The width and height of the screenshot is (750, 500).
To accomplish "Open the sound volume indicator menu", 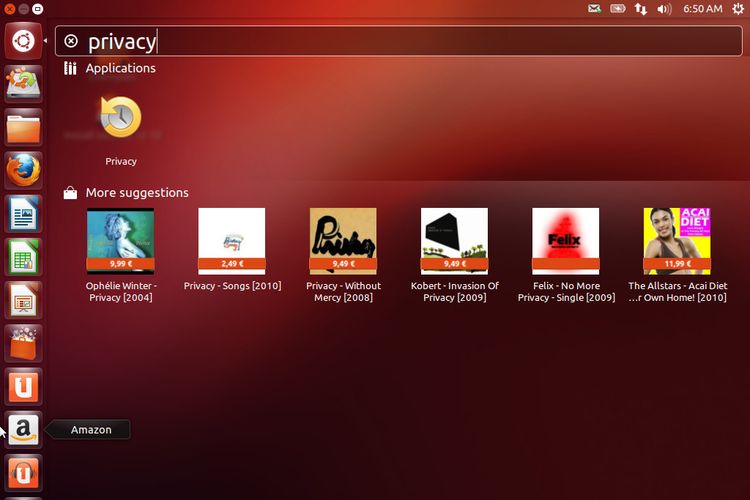I will click(665, 9).
